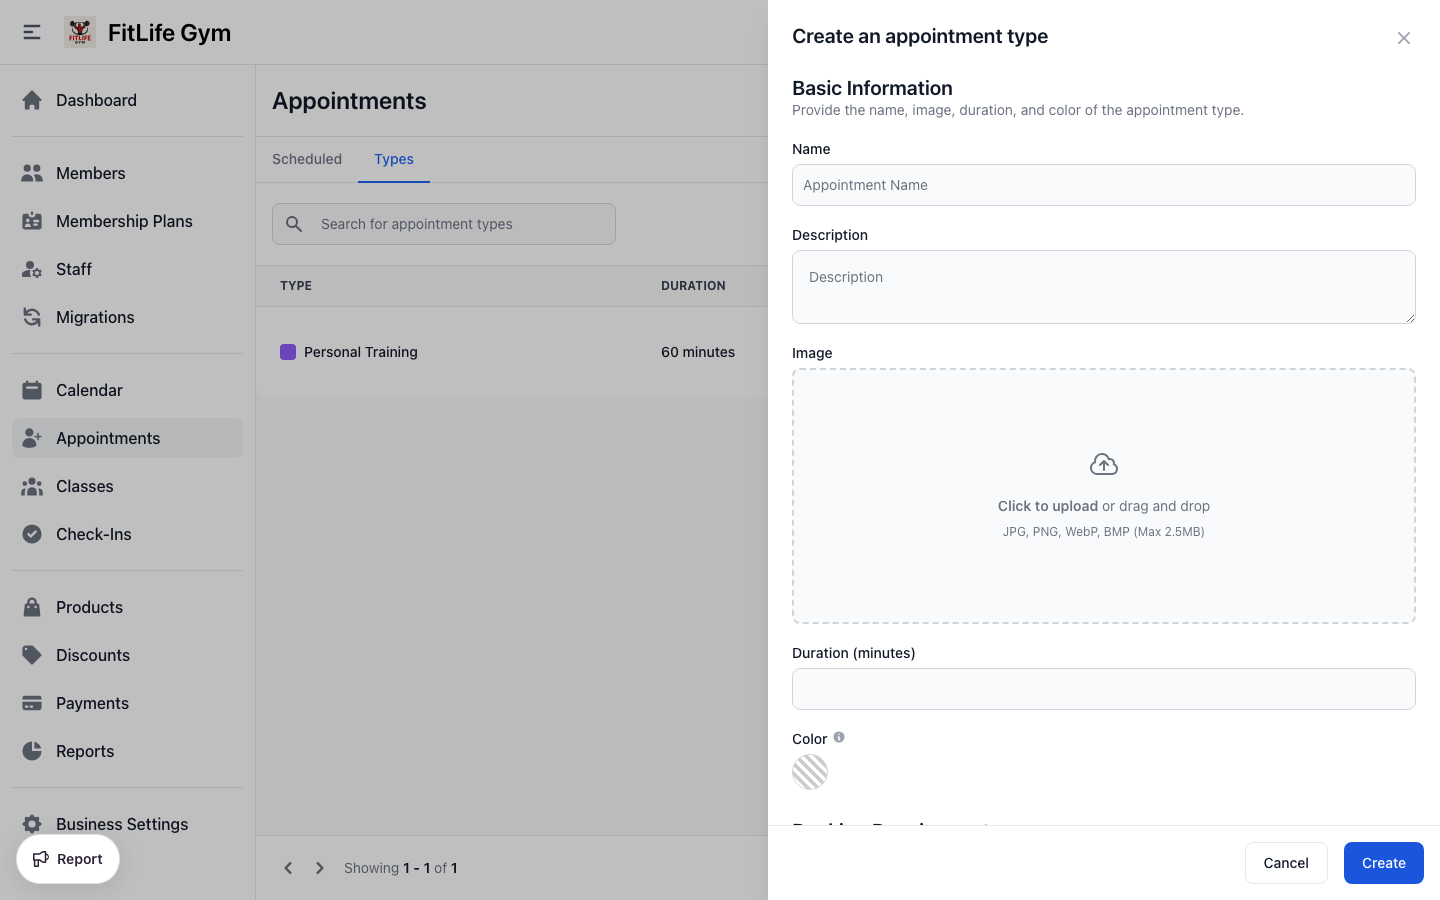
Task: View Membership Plans
Action: pyautogui.click(x=124, y=221)
